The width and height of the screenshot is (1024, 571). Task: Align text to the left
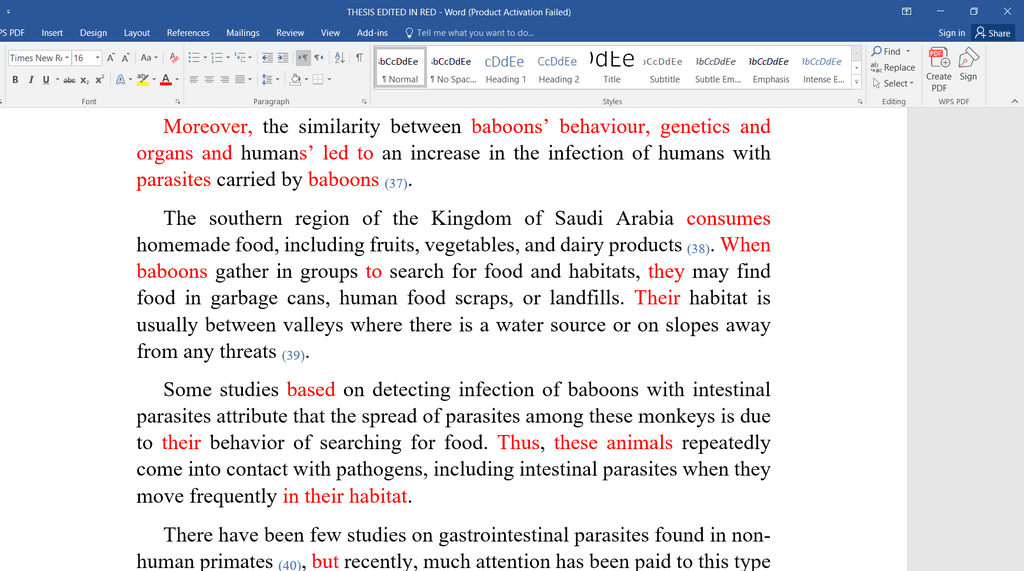(194, 80)
